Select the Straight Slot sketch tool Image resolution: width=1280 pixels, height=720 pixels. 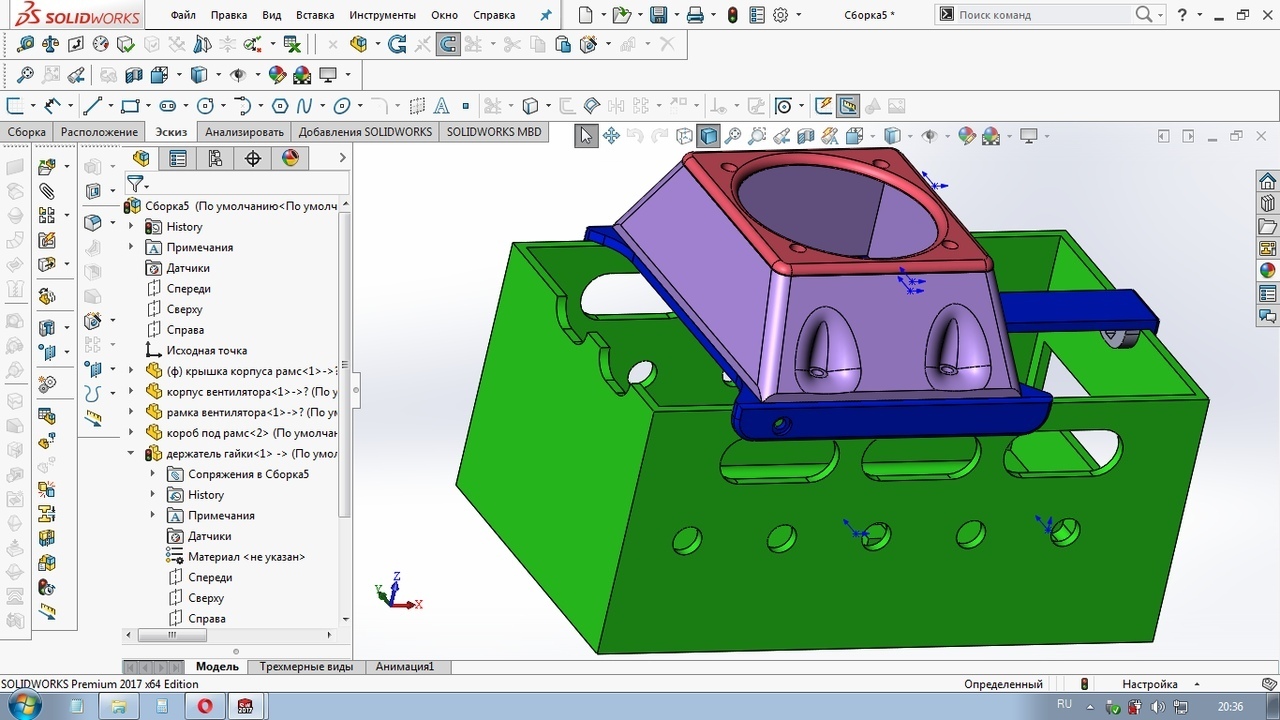[x=168, y=105]
